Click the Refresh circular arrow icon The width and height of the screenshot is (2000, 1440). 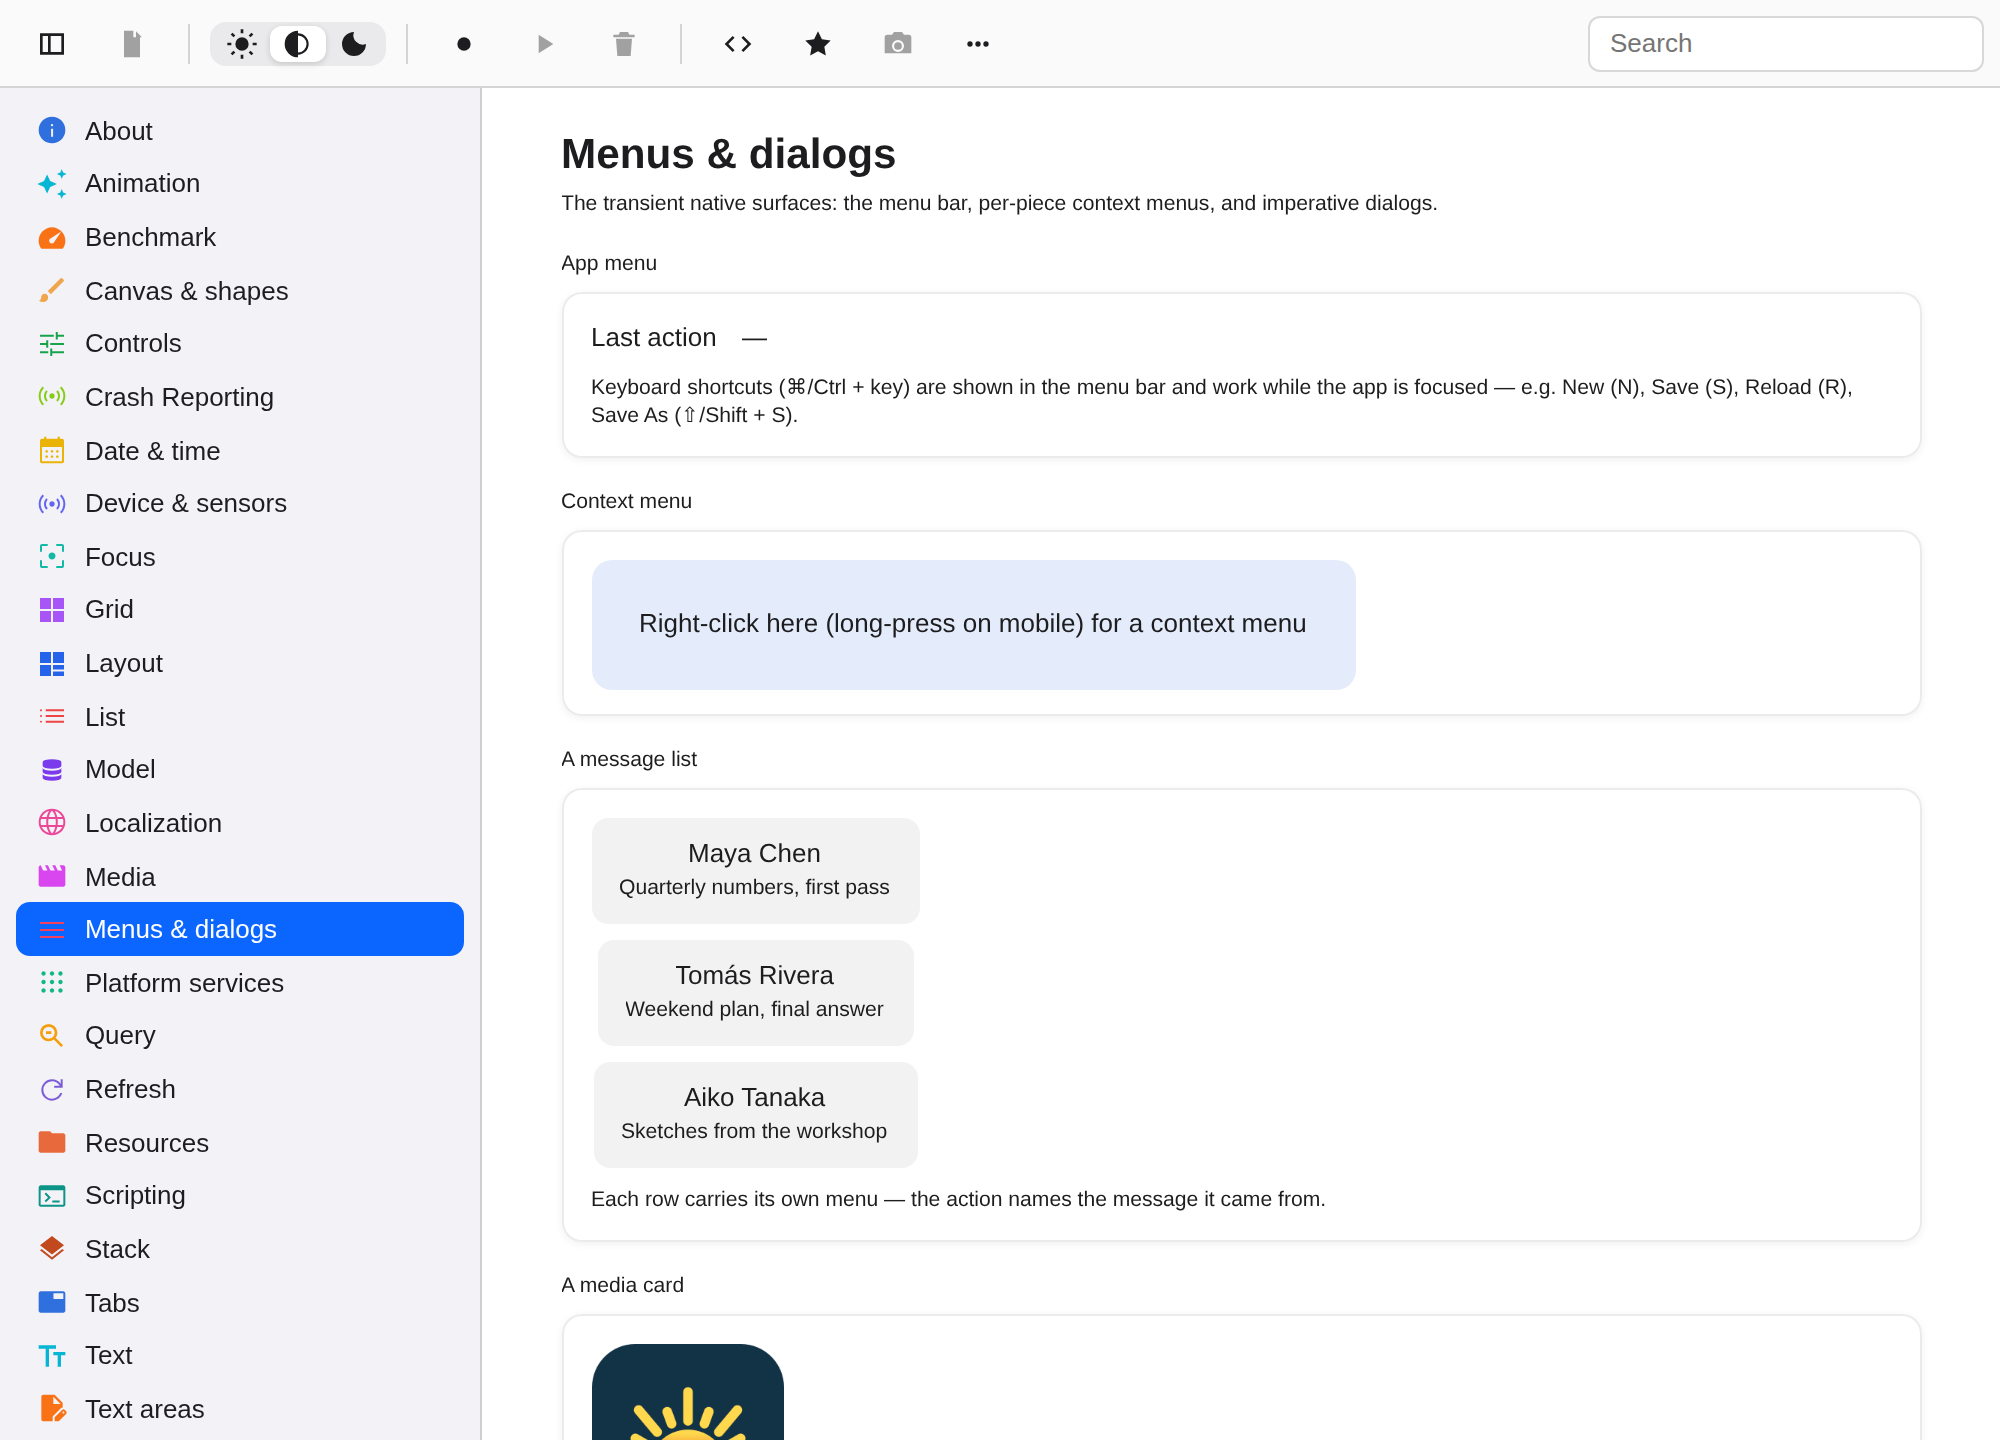pyautogui.click(x=52, y=1090)
